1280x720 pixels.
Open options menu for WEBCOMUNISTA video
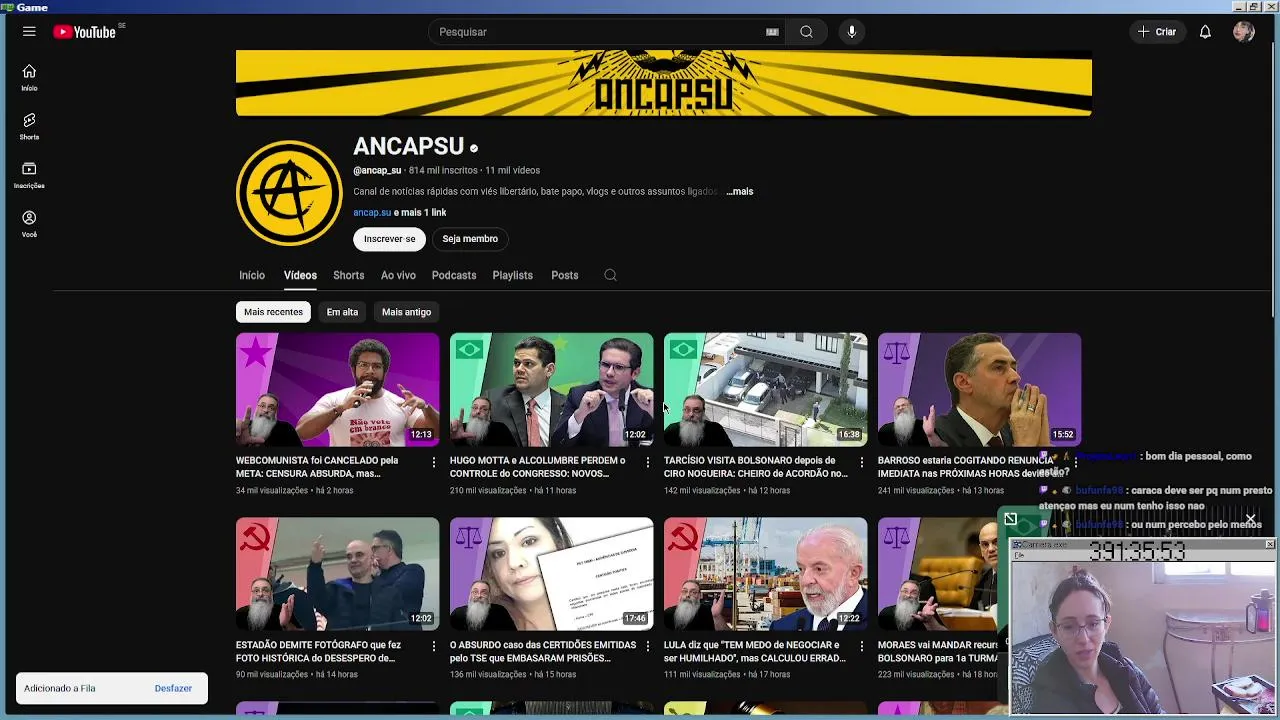pos(433,462)
